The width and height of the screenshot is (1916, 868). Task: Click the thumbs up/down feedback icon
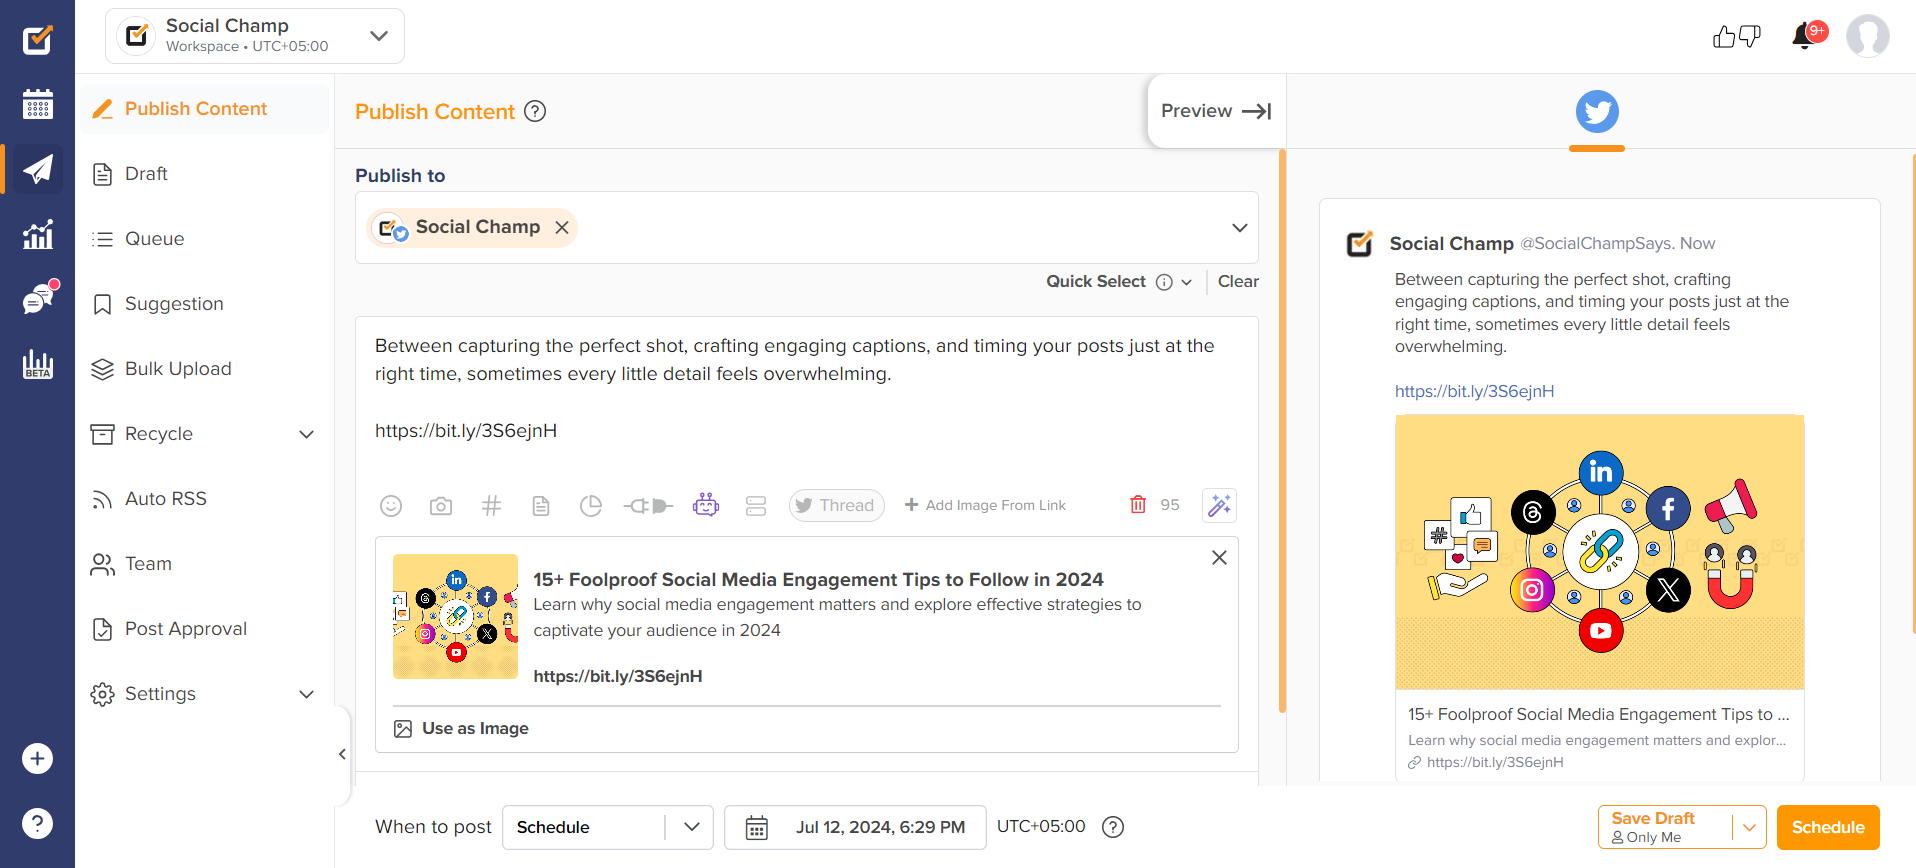tap(1736, 36)
